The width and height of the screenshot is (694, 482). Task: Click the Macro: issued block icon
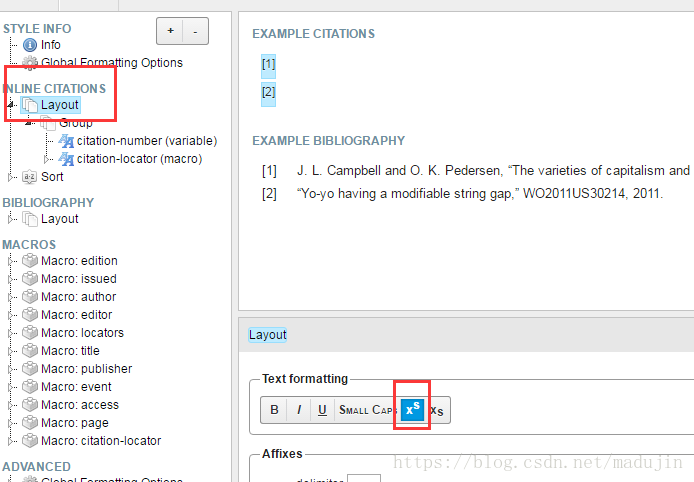tap(30, 279)
